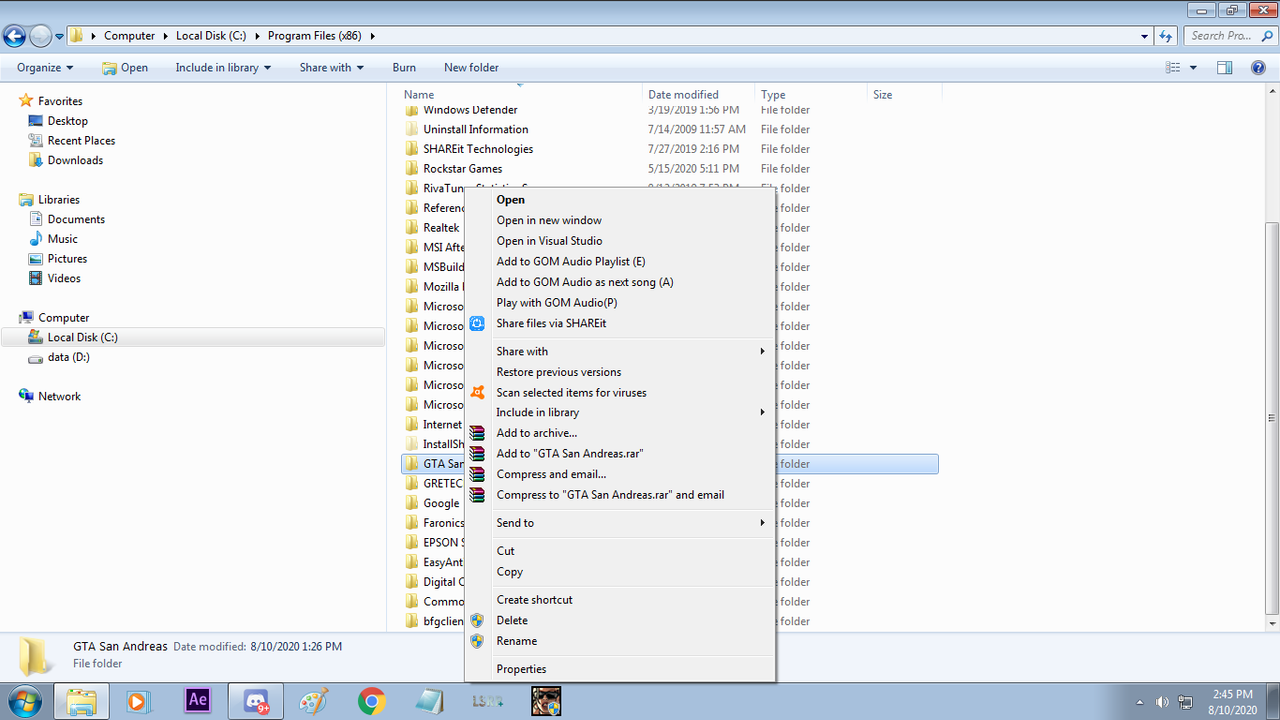
Task: Select Restore previous versions
Action: (559, 372)
